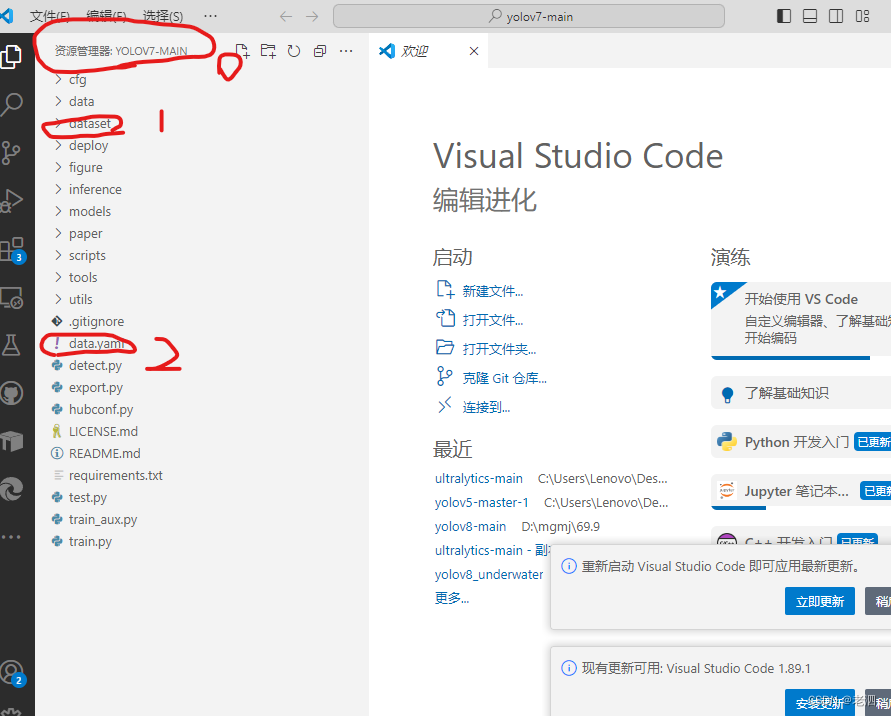Image resolution: width=891 pixels, height=716 pixels.
Task: Expand the figure folder
Action: point(202,167)
